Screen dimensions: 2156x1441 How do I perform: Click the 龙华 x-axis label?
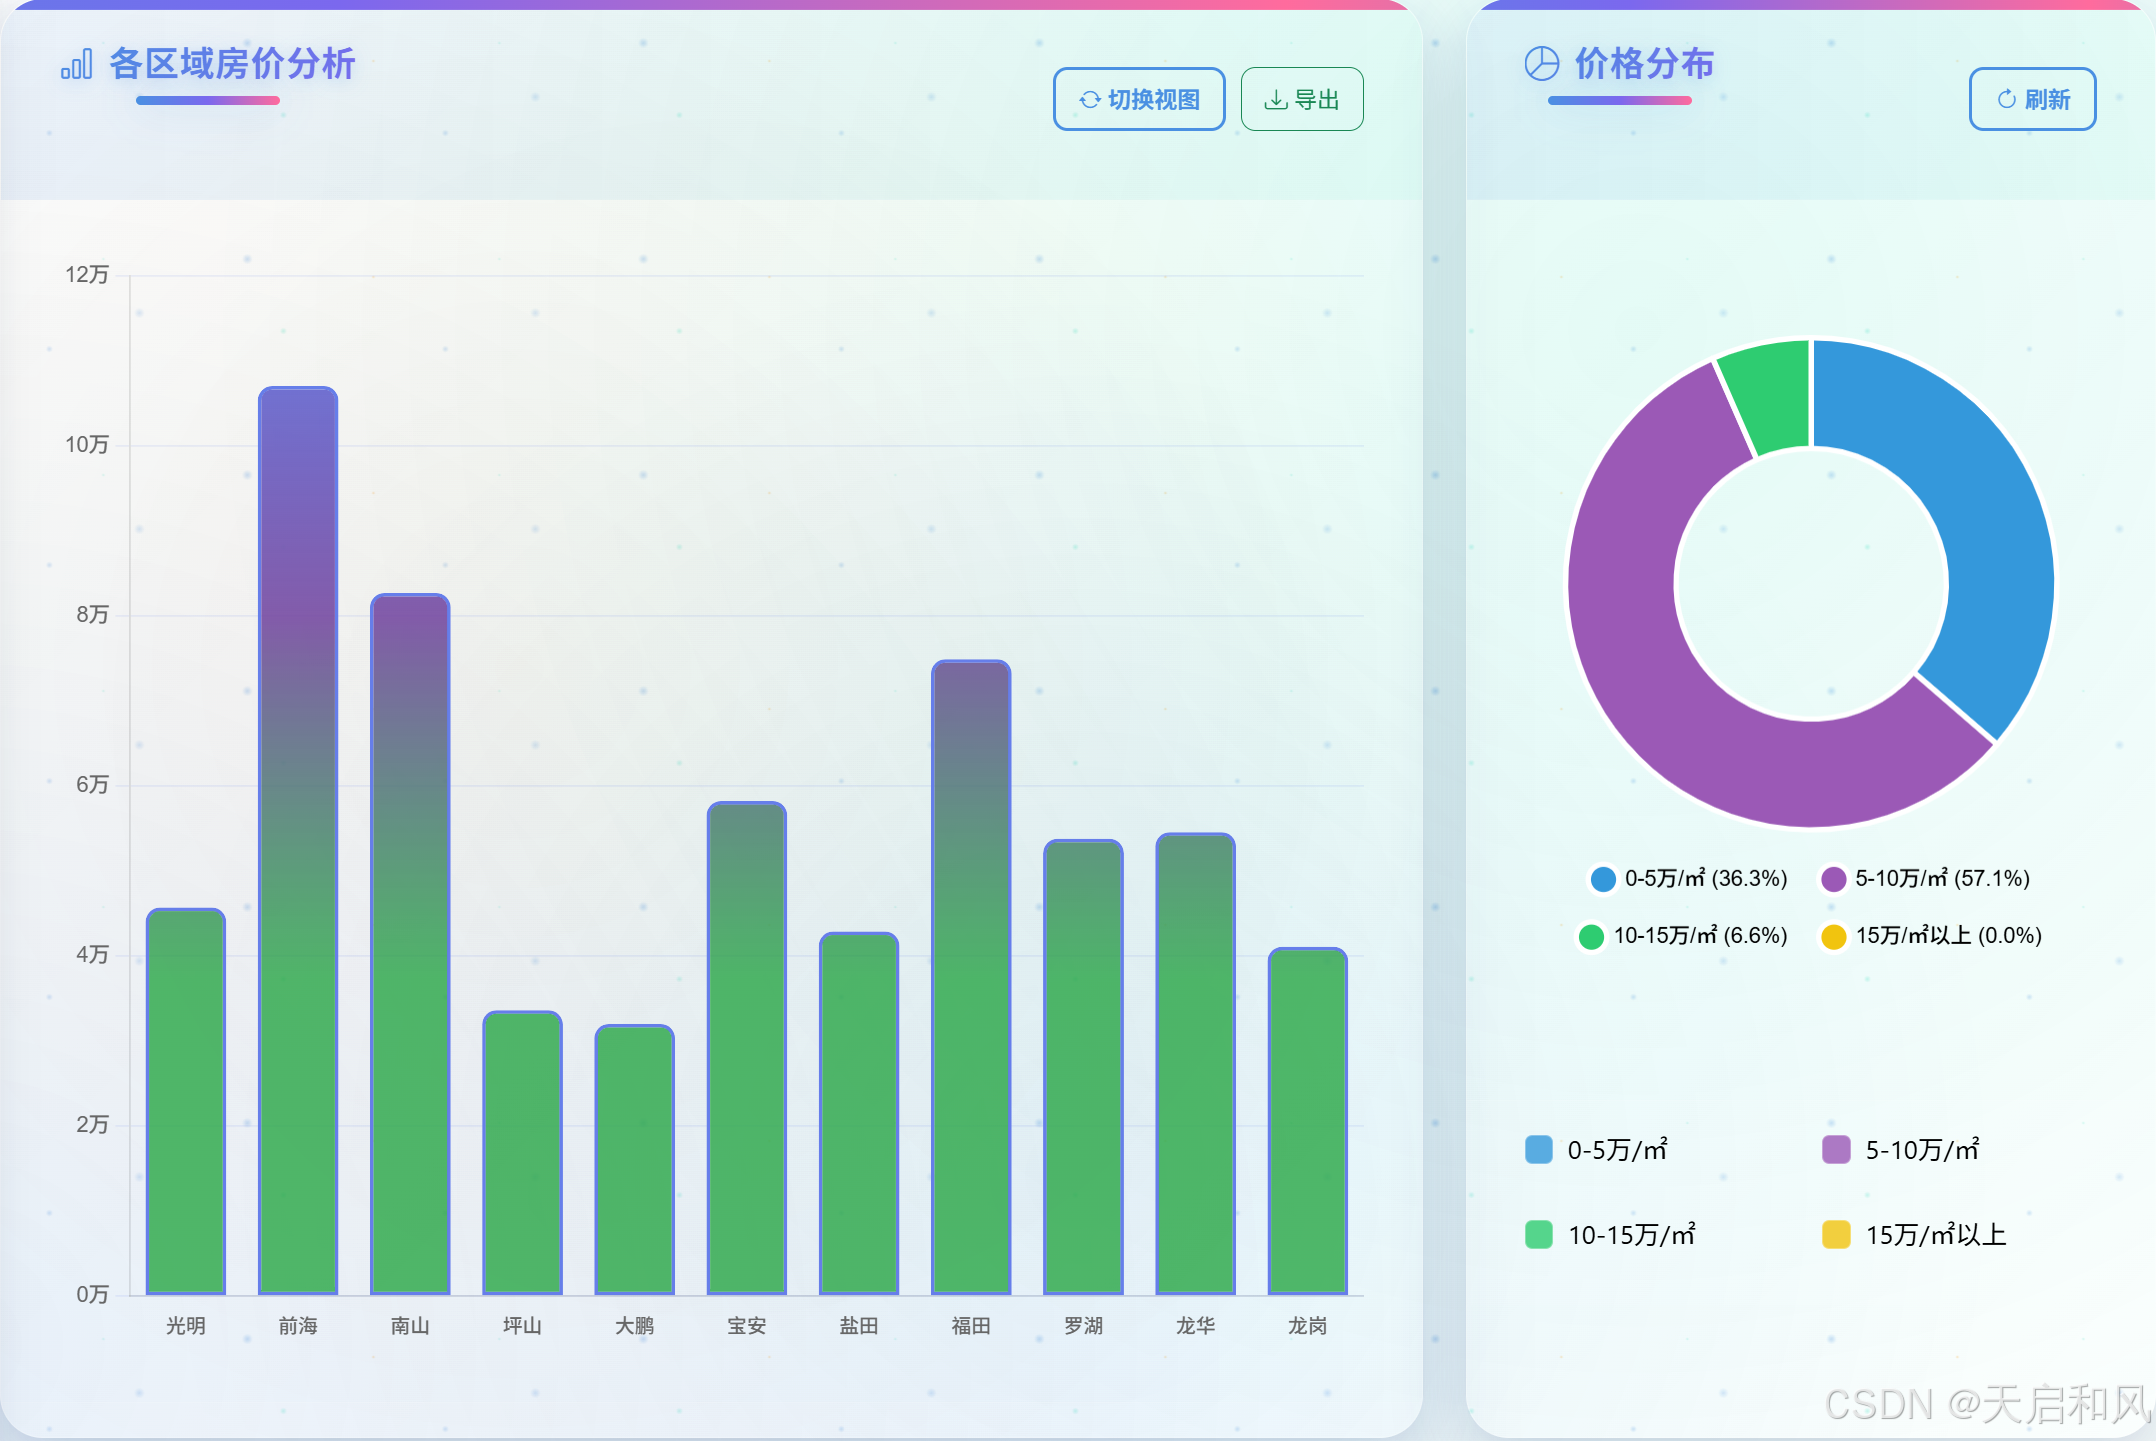click(x=1196, y=1326)
